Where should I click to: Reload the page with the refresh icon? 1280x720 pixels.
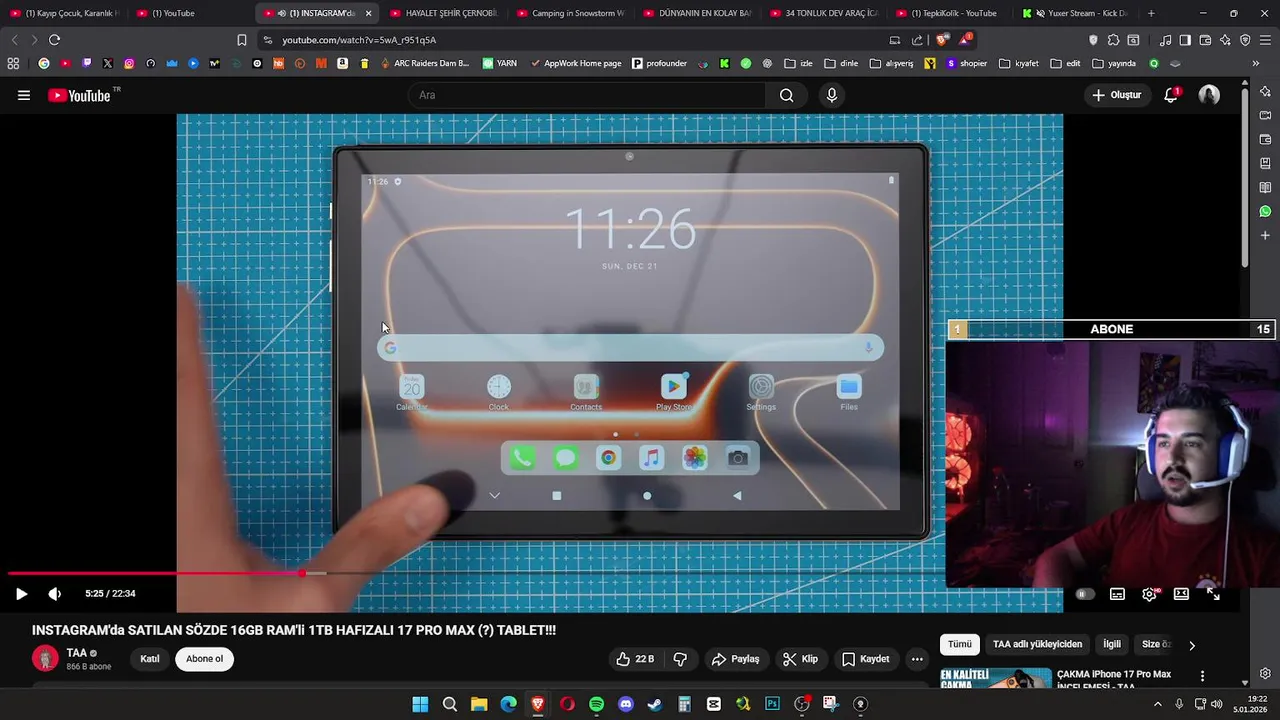[x=54, y=40]
